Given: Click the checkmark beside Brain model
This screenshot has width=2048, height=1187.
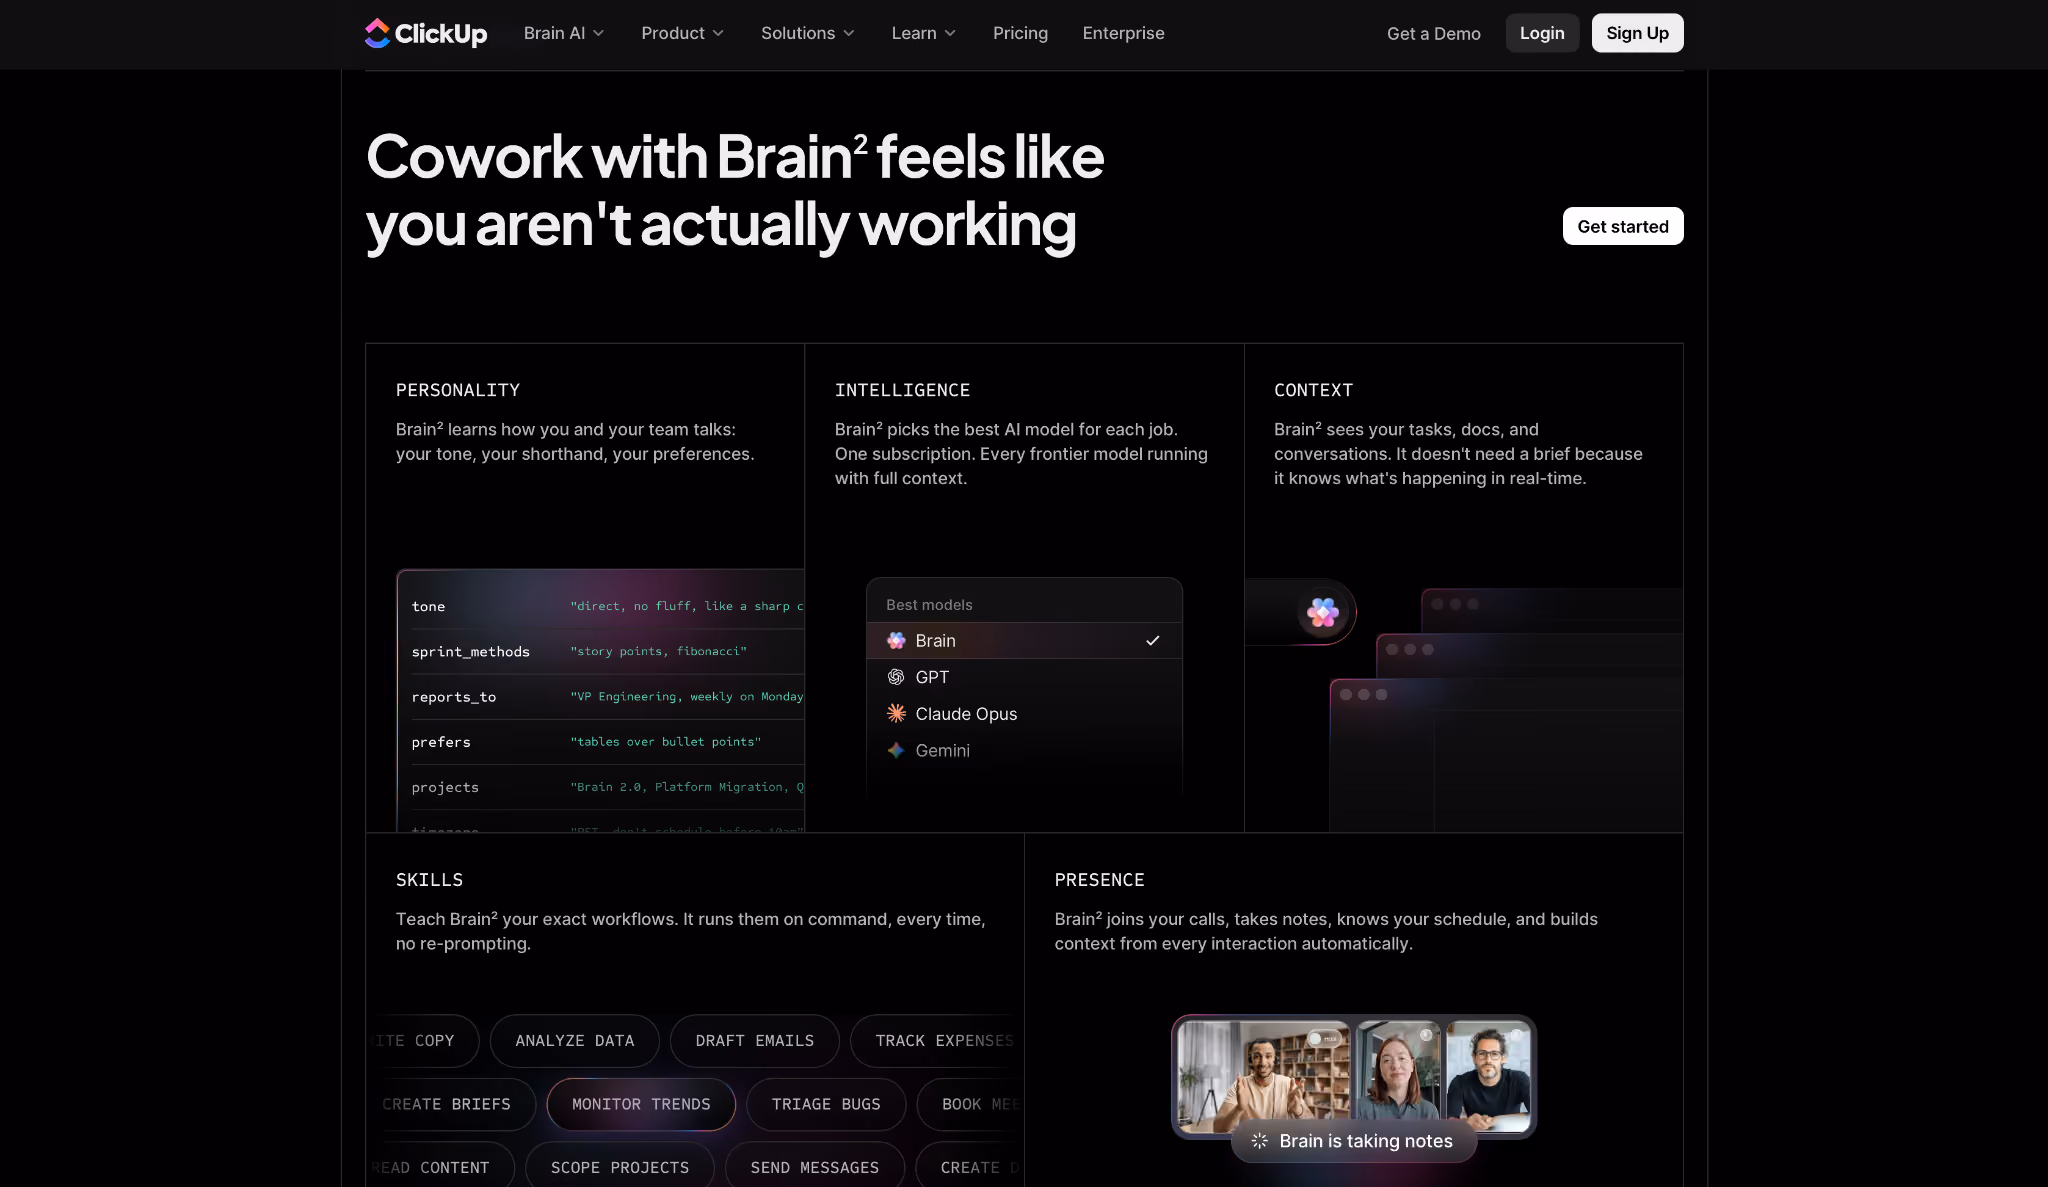Looking at the screenshot, I should click(1153, 641).
